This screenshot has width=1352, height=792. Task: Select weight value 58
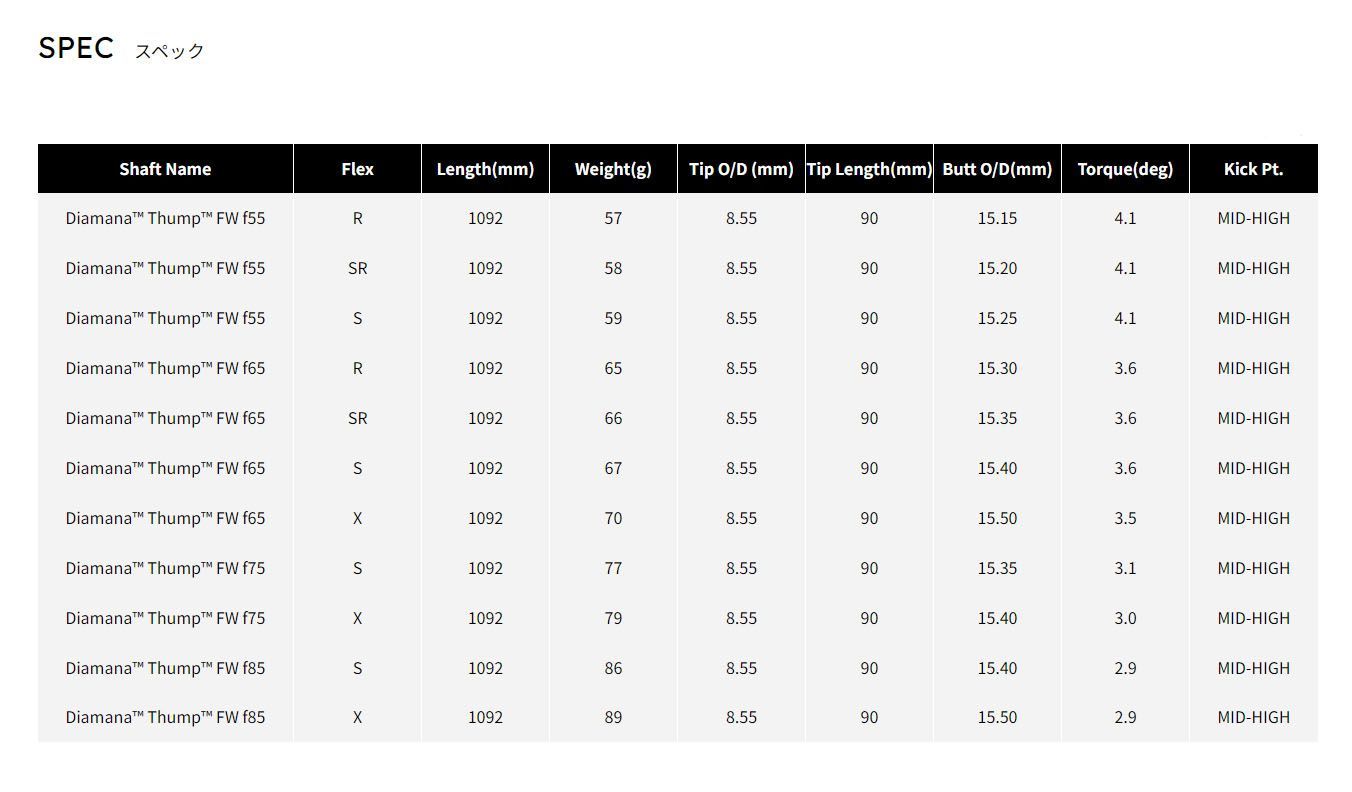(x=613, y=268)
